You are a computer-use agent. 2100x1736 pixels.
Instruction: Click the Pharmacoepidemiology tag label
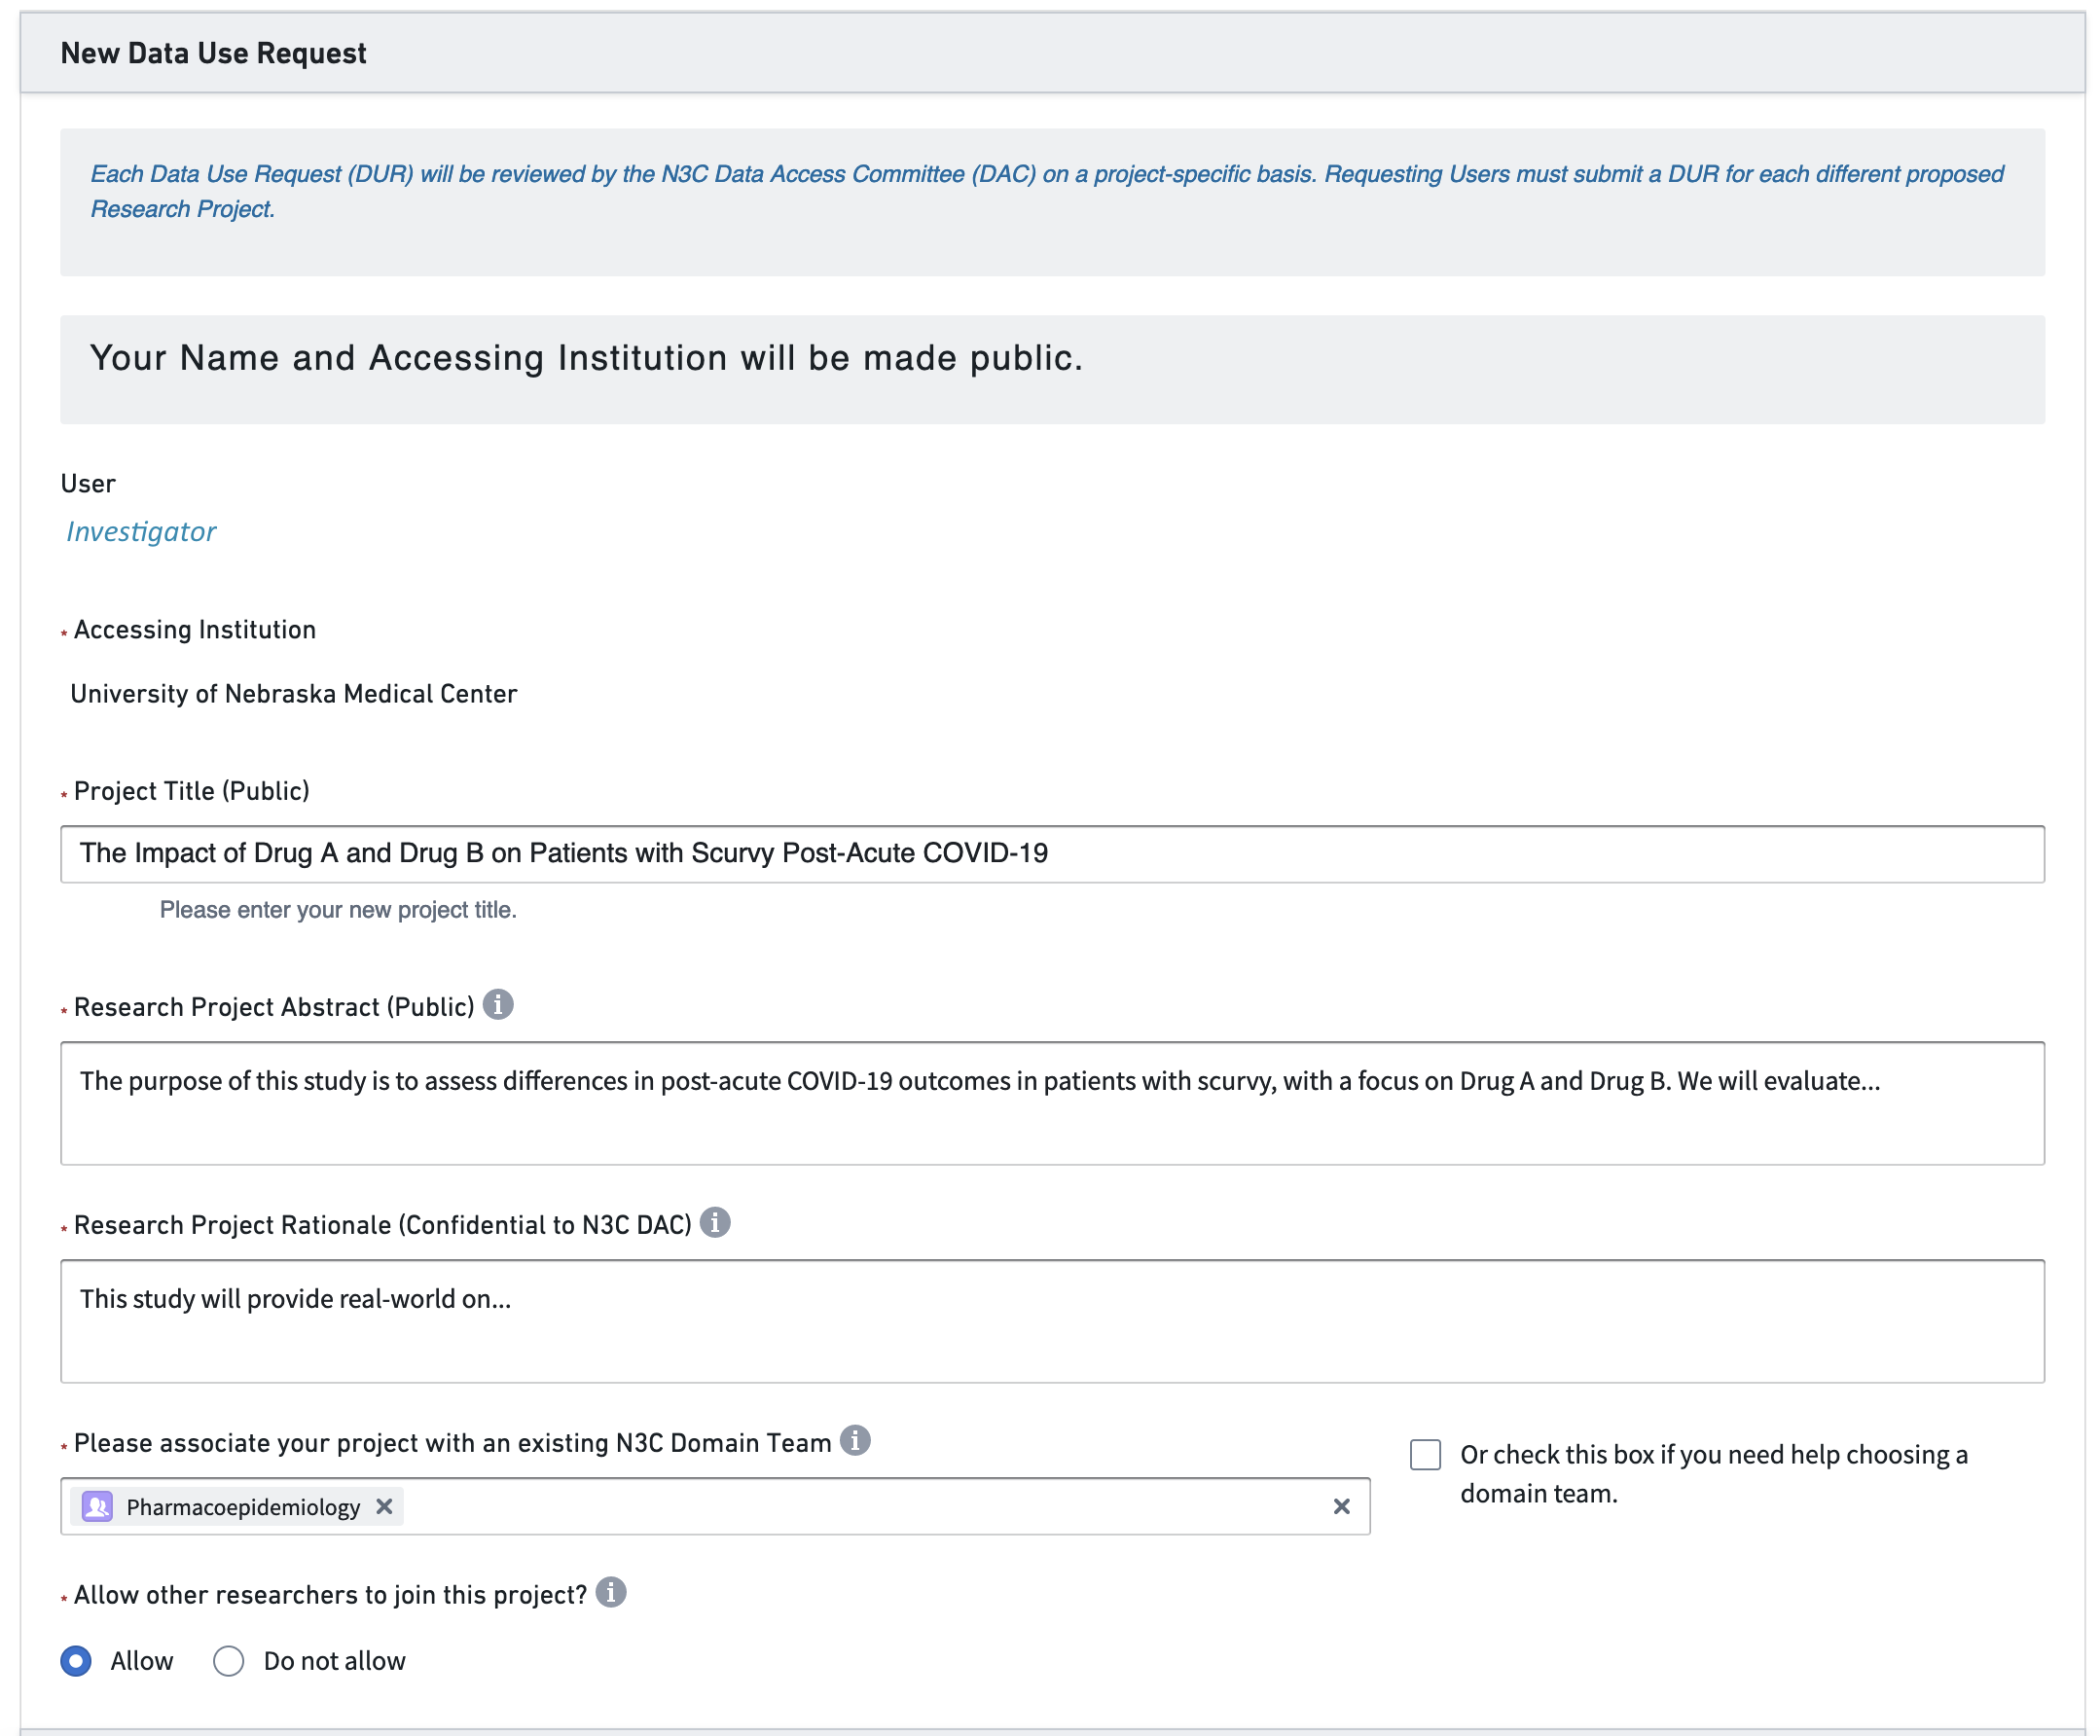click(x=243, y=1507)
